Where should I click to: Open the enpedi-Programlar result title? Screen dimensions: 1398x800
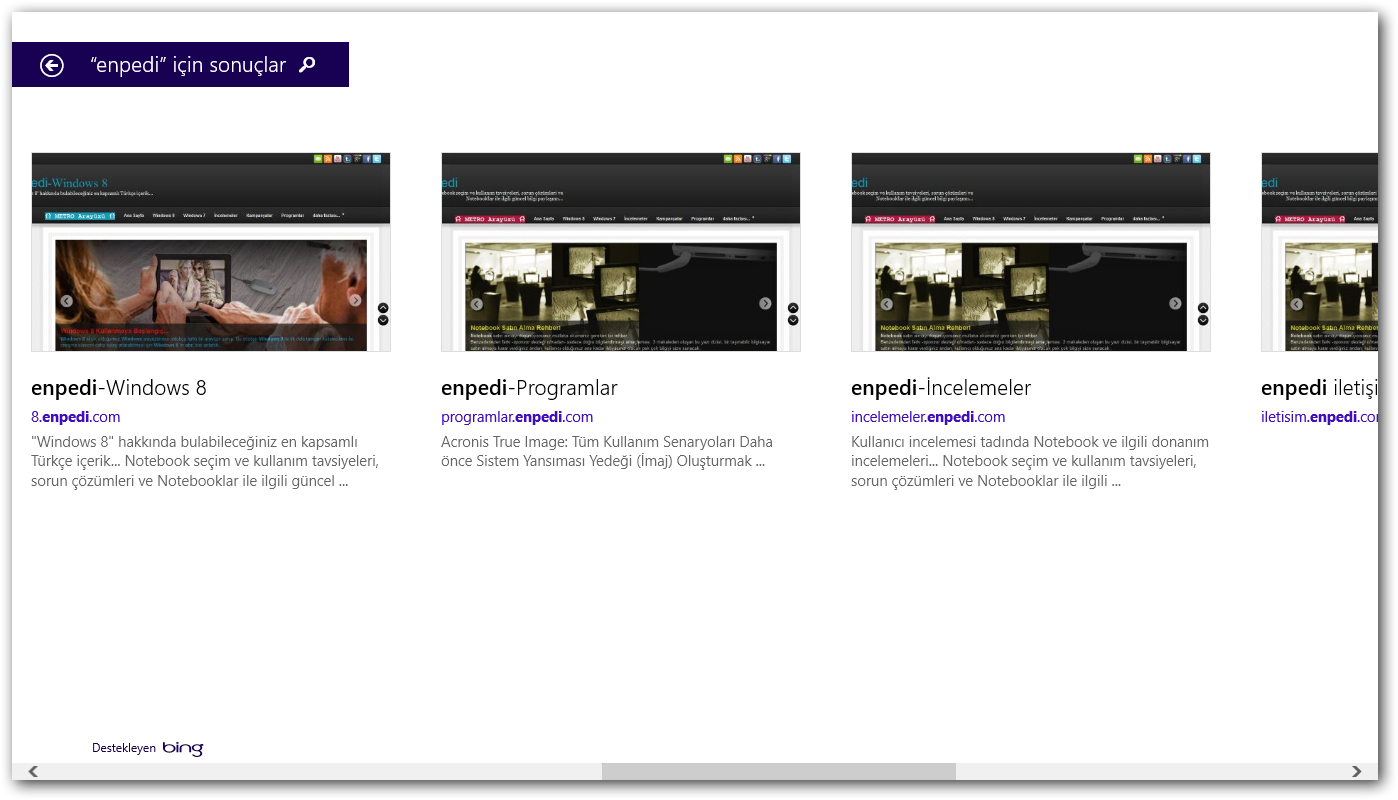tap(529, 388)
